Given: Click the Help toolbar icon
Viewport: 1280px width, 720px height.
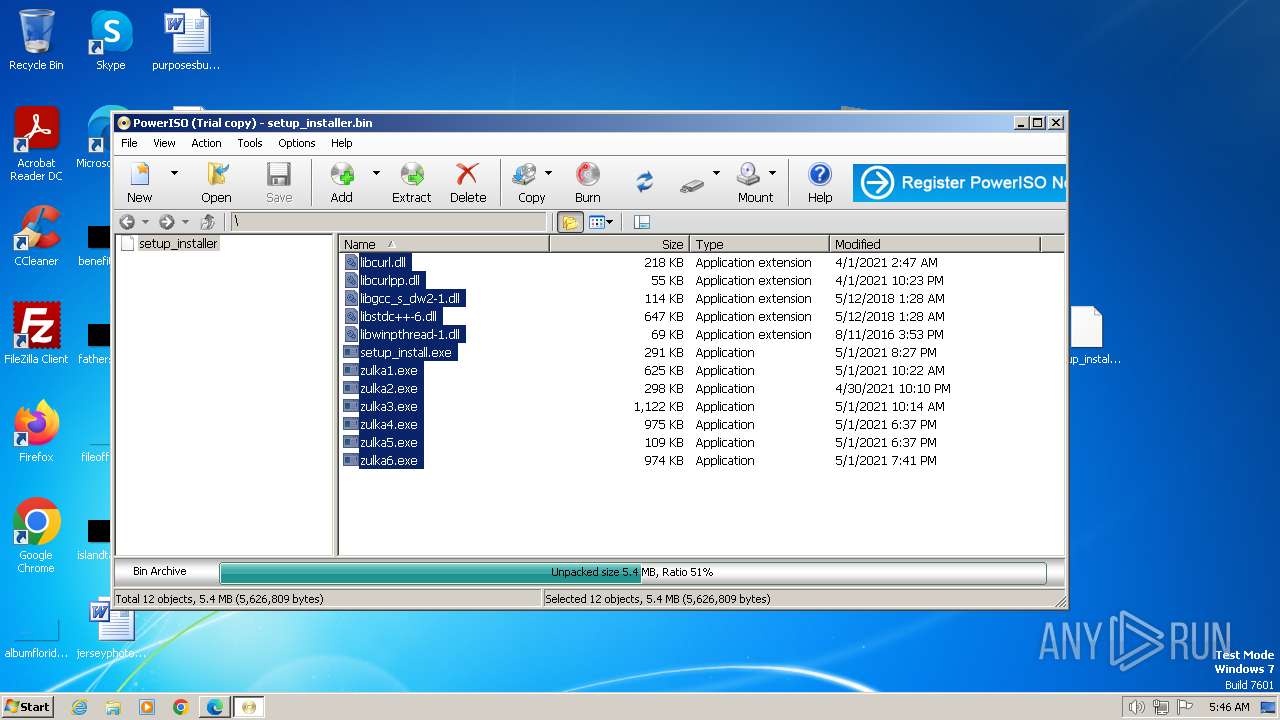Looking at the screenshot, I should [820, 182].
